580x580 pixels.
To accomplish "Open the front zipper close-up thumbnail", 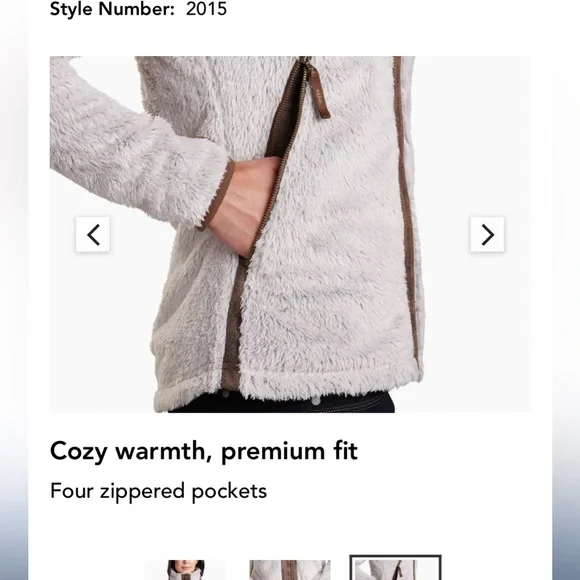I will [290, 570].
